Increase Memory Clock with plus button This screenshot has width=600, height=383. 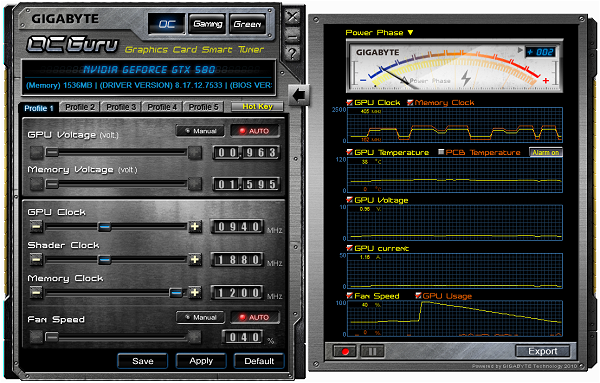tap(195, 293)
